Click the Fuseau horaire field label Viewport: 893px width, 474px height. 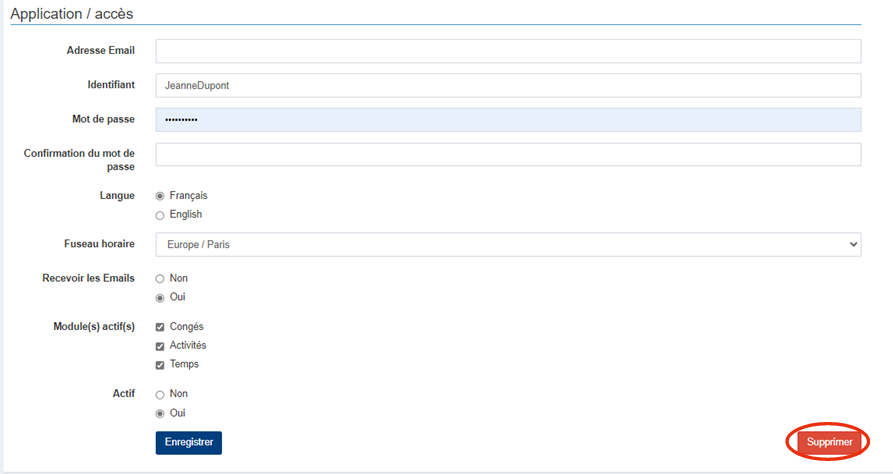coord(99,244)
